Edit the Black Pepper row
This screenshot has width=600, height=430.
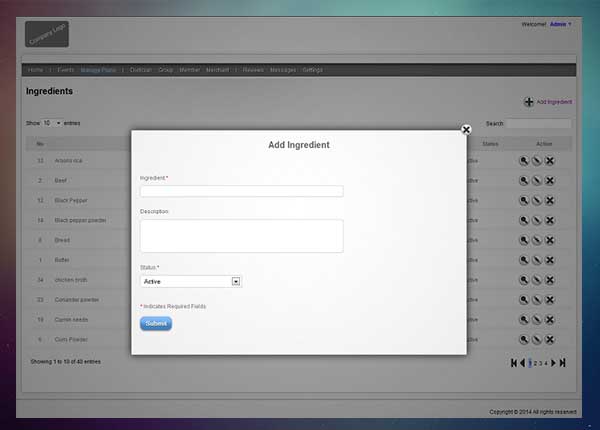tap(536, 200)
